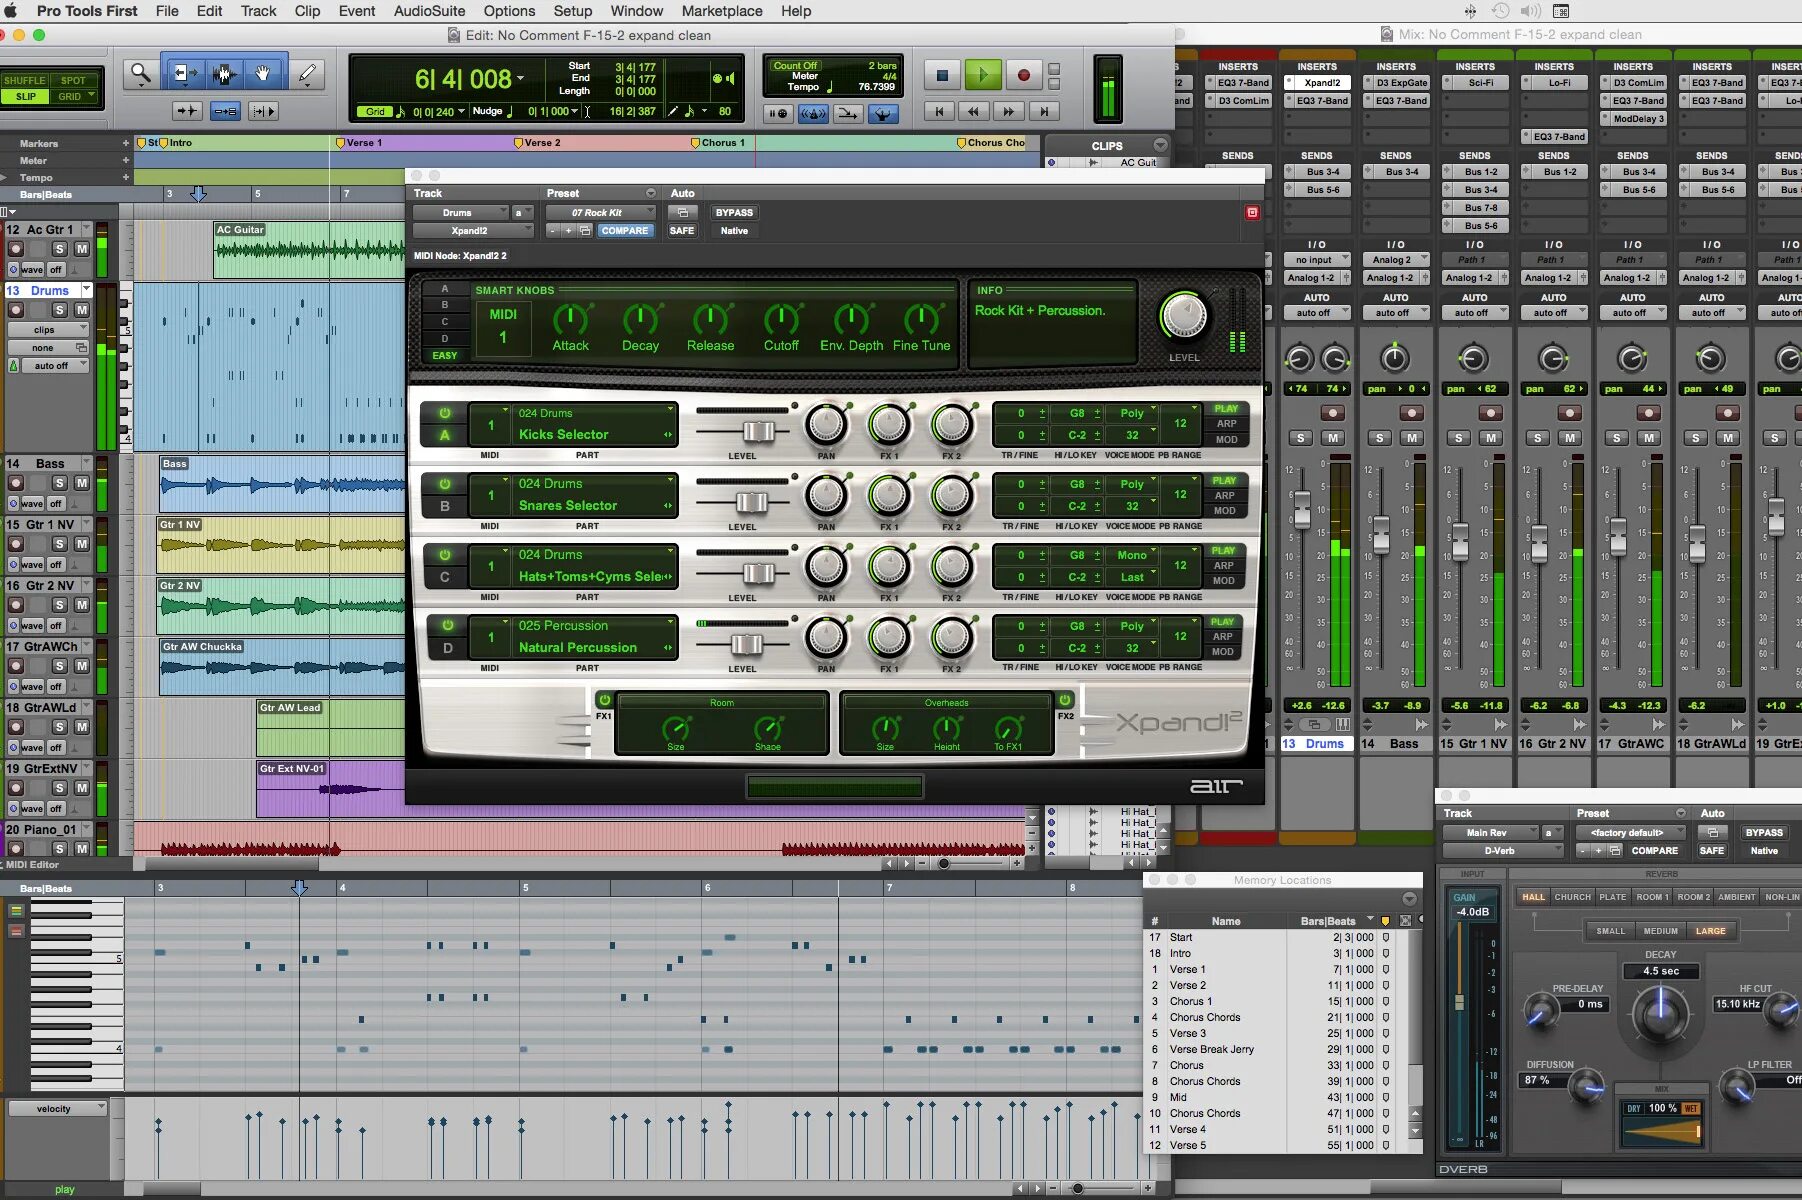Select the Grabber hand tool

click(263, 73)
